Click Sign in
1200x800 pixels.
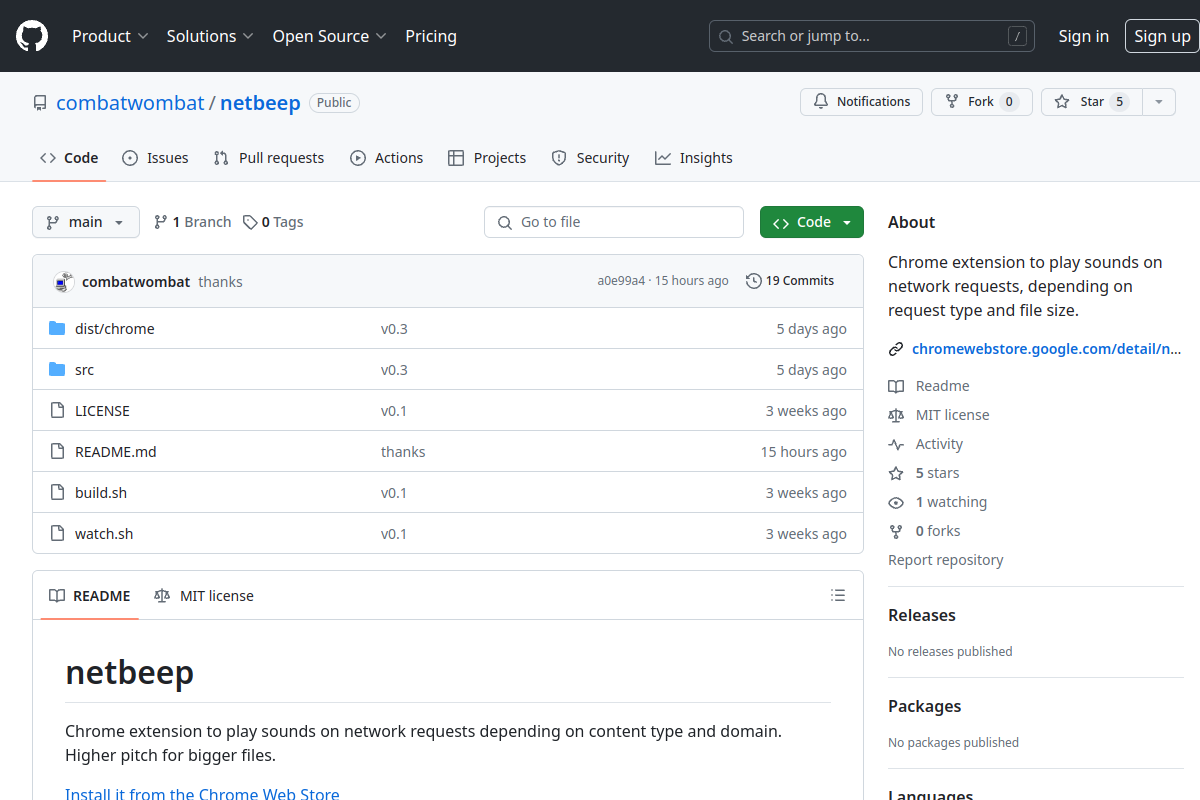1084,36
